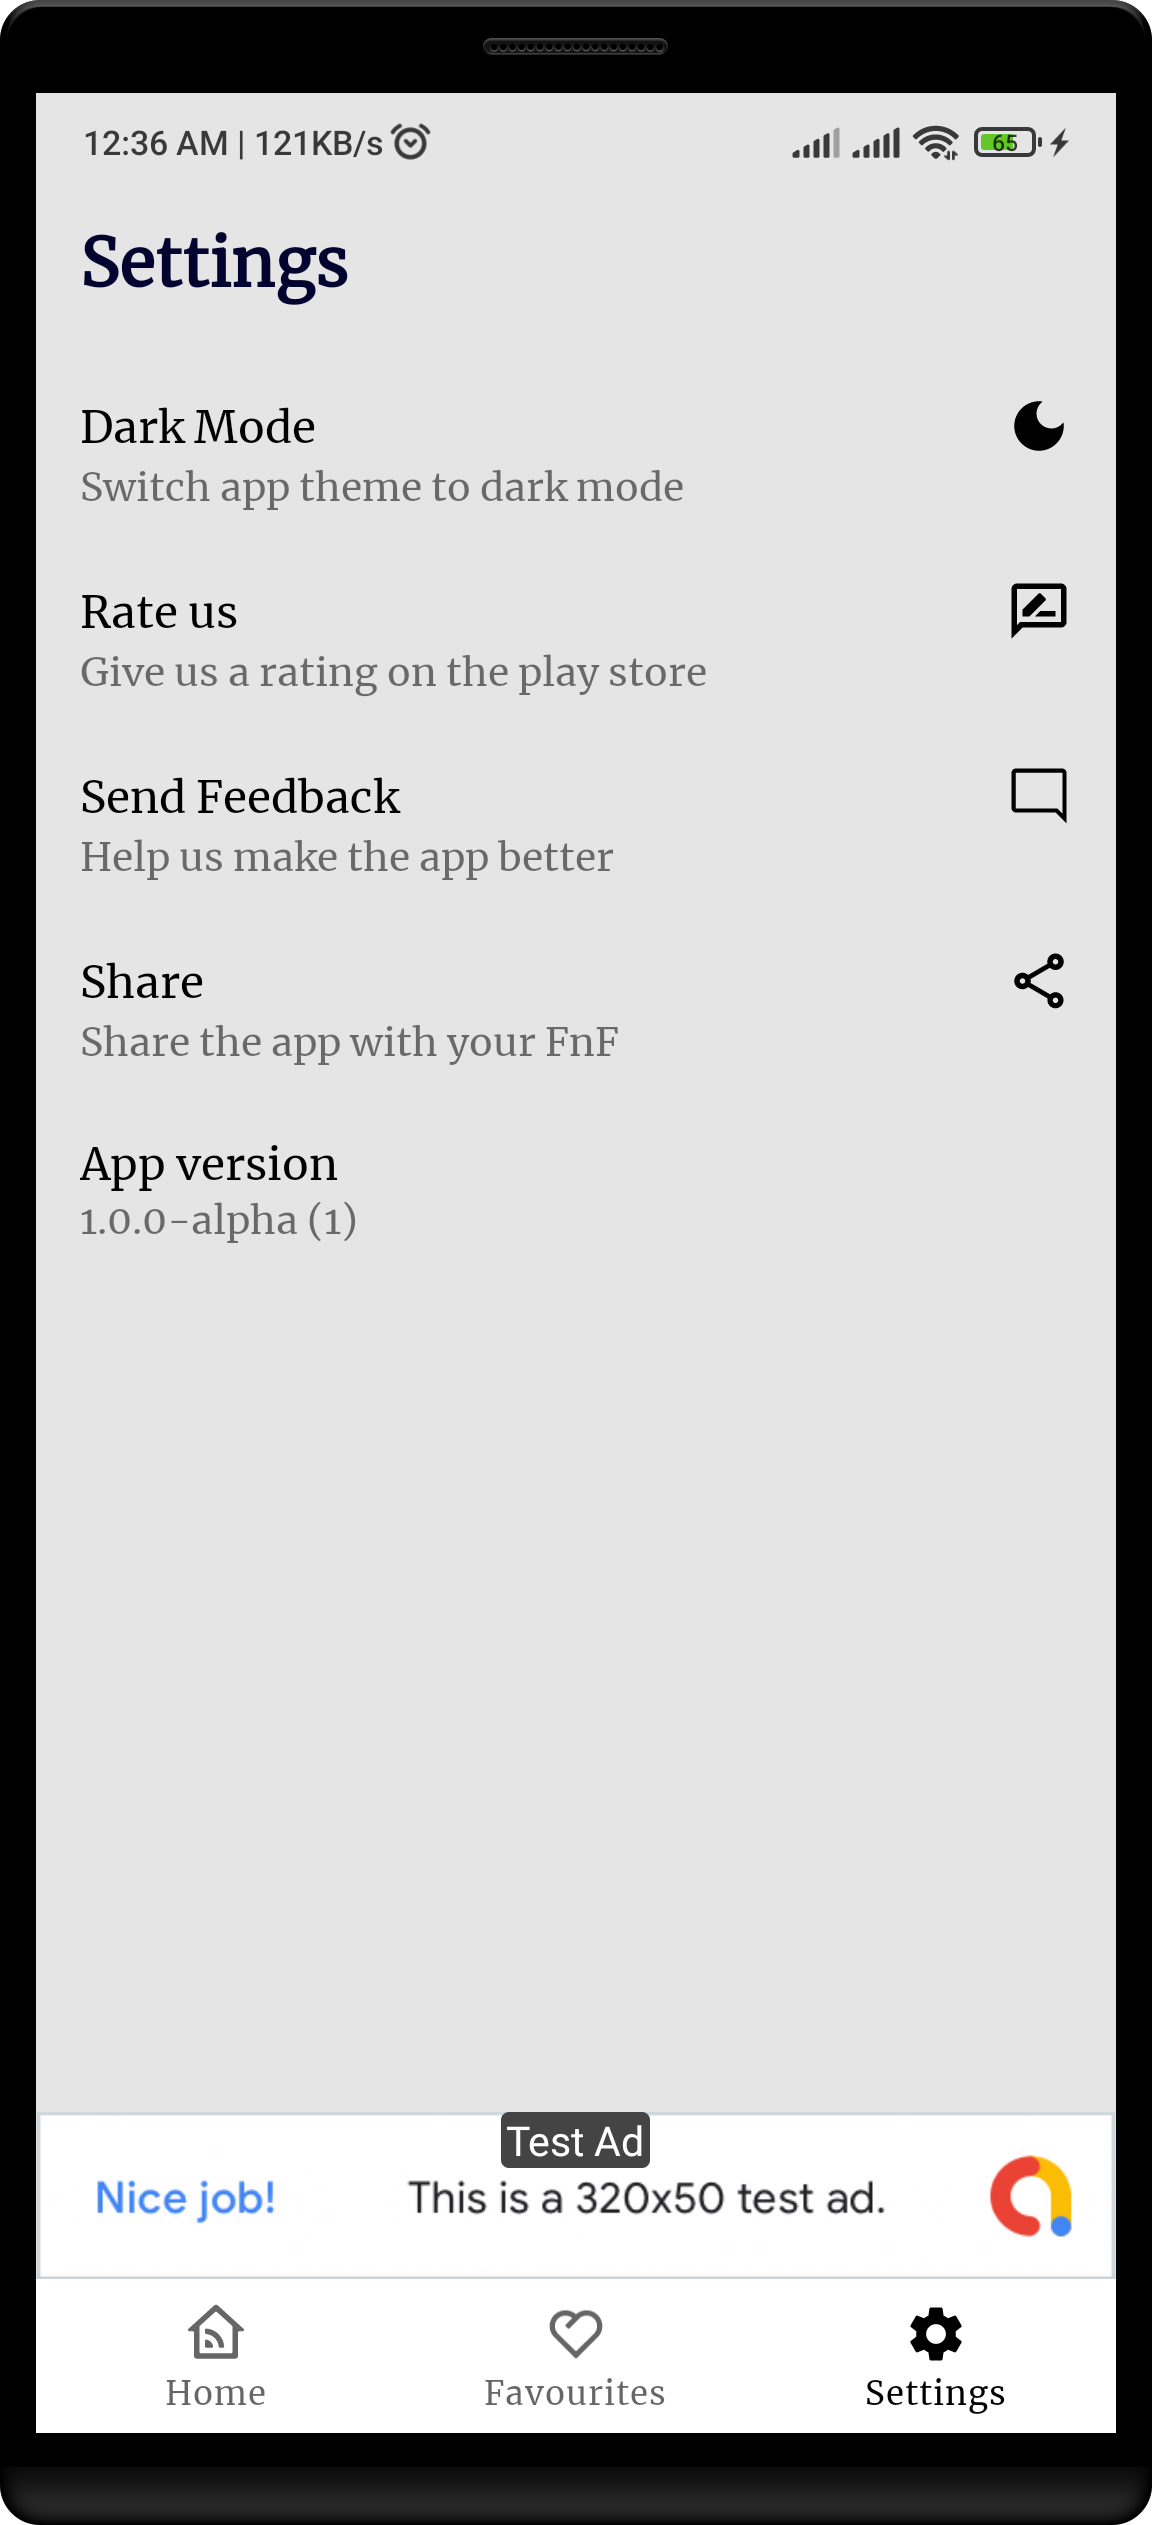Click the Nice job! ad link

185,2198
